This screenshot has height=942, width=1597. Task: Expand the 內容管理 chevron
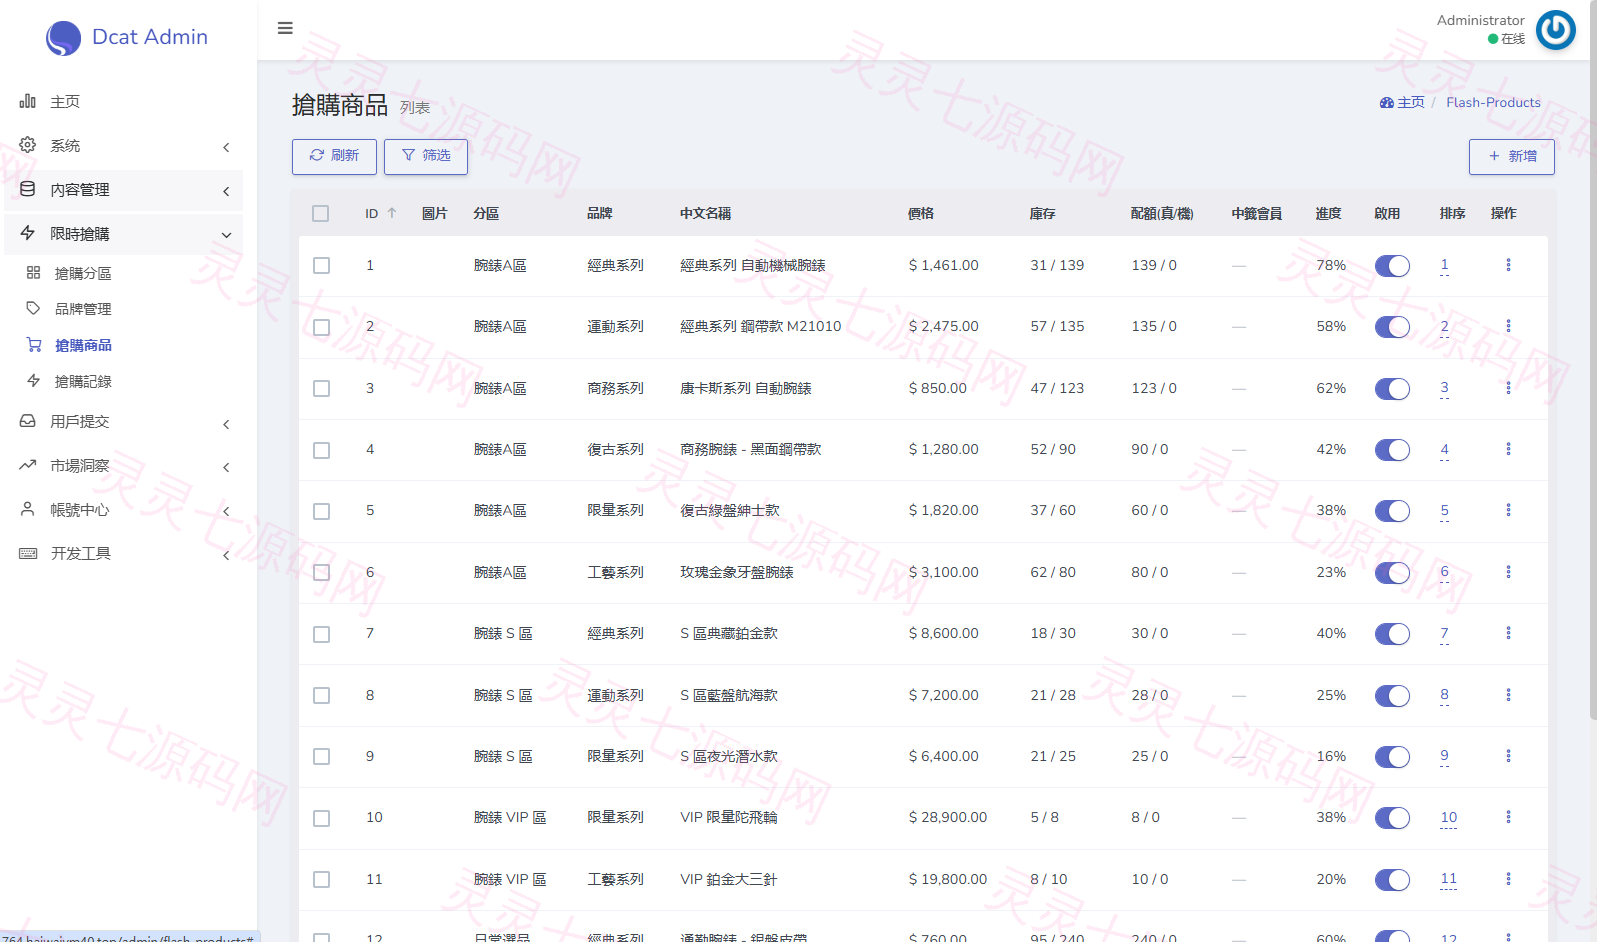click(226, 191)
